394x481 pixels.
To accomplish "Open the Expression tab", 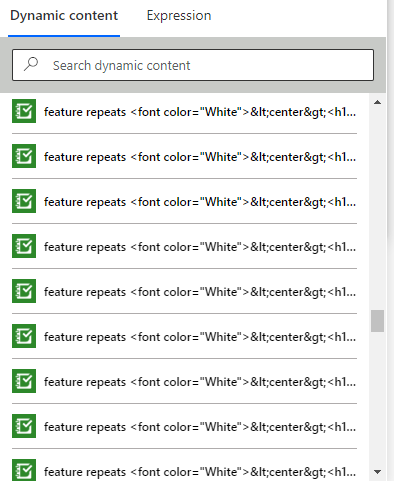I will coord(179,16).
